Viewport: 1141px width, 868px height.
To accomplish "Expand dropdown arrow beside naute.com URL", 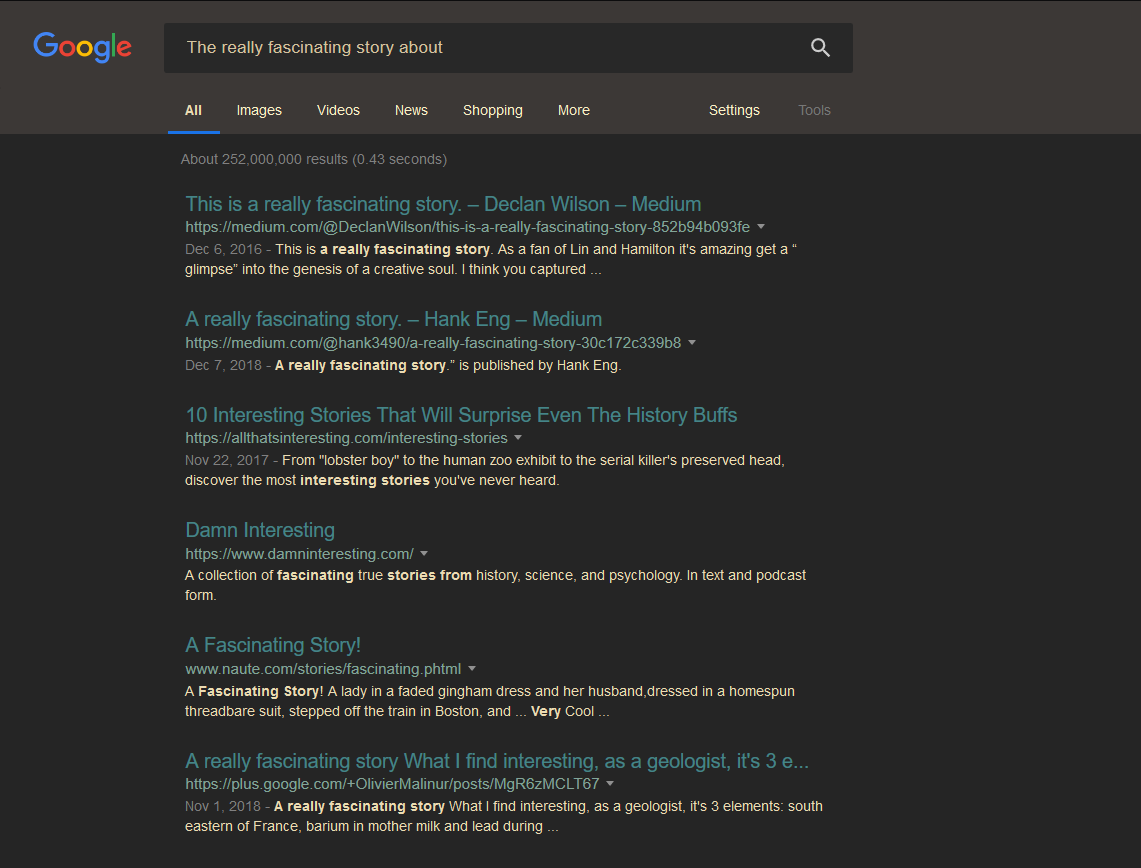I will 472,668.
